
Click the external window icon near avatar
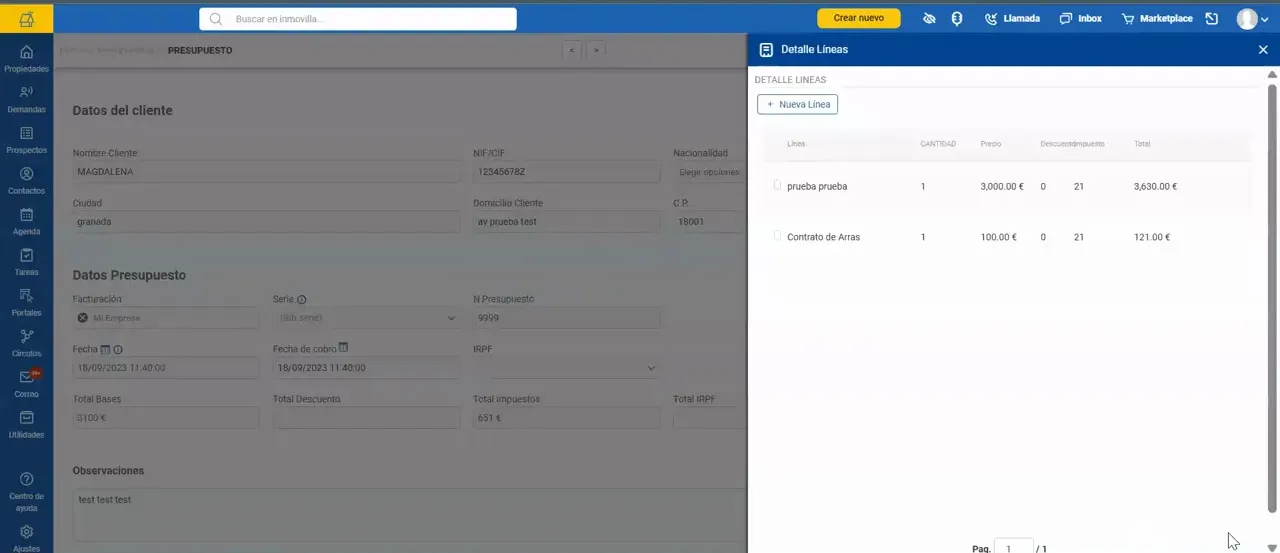coord(1212,18)
